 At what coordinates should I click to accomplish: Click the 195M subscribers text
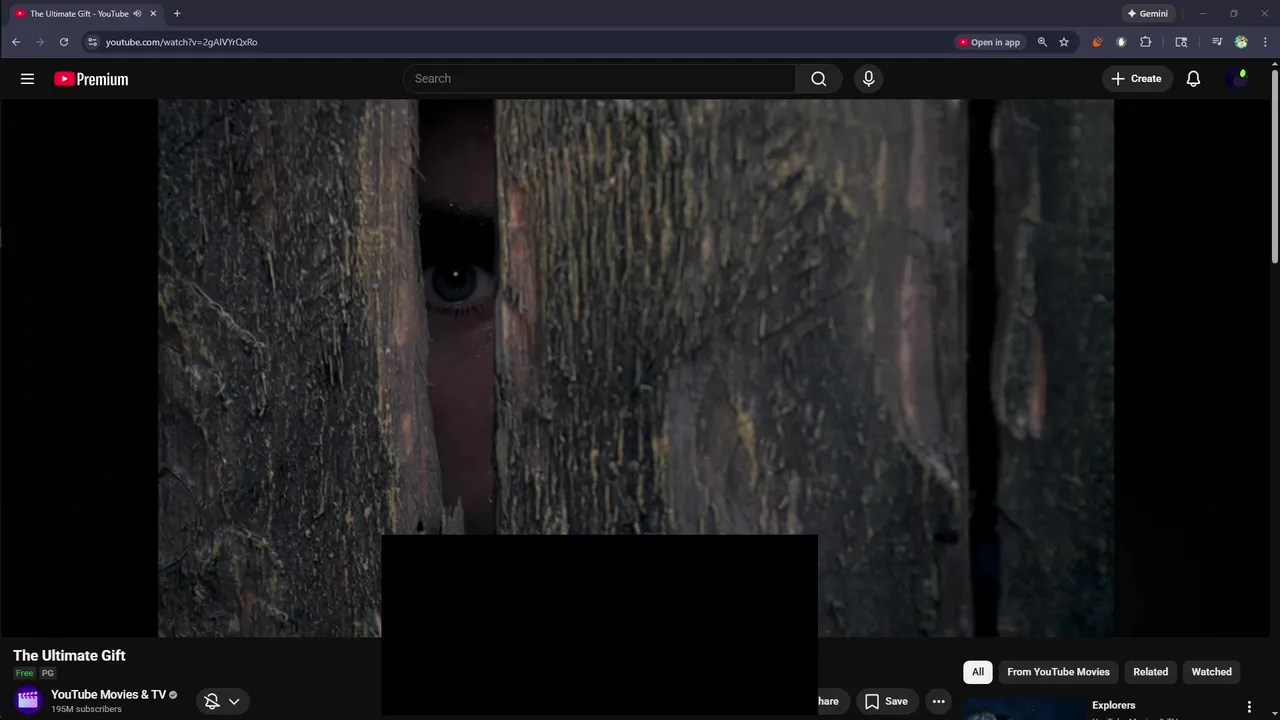(86, 709)
